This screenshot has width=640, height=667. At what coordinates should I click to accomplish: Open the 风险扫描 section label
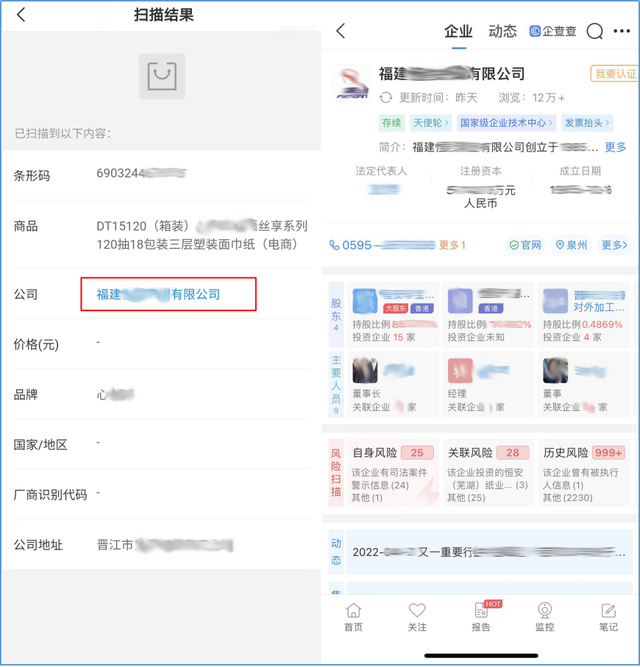[336, 473]
